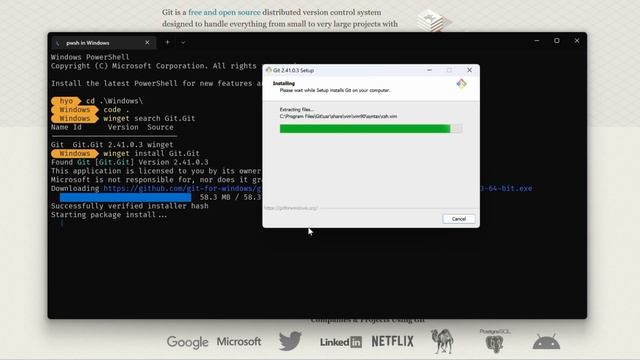
Task: Click the PowerShell icon in terminal tab
Action: click(58, 43)
